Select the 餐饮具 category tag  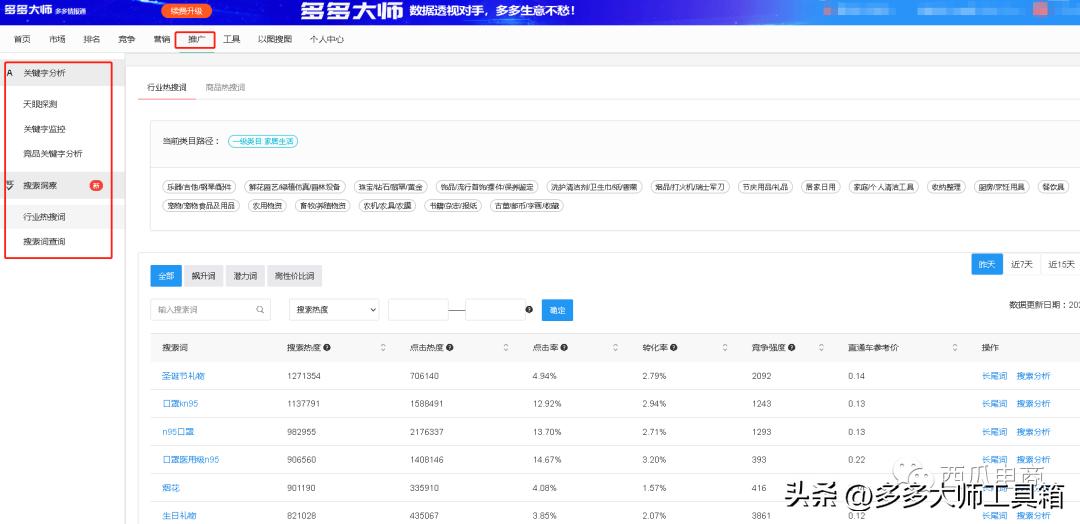1053,187
